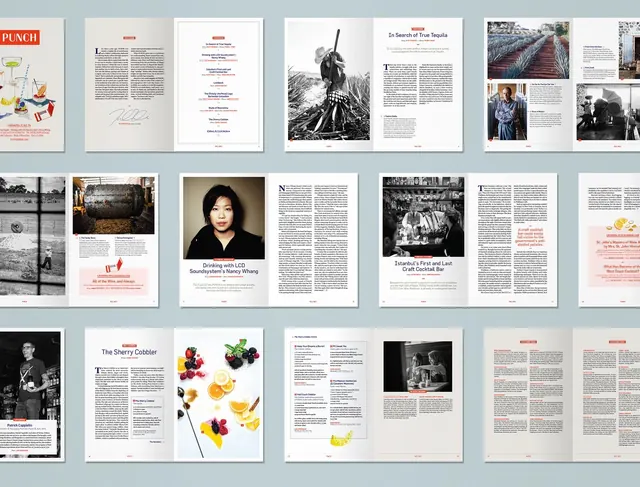
Task: Select the black-and-white agave harvester photo
Action: pyautogui.click(x=329, y=81)
